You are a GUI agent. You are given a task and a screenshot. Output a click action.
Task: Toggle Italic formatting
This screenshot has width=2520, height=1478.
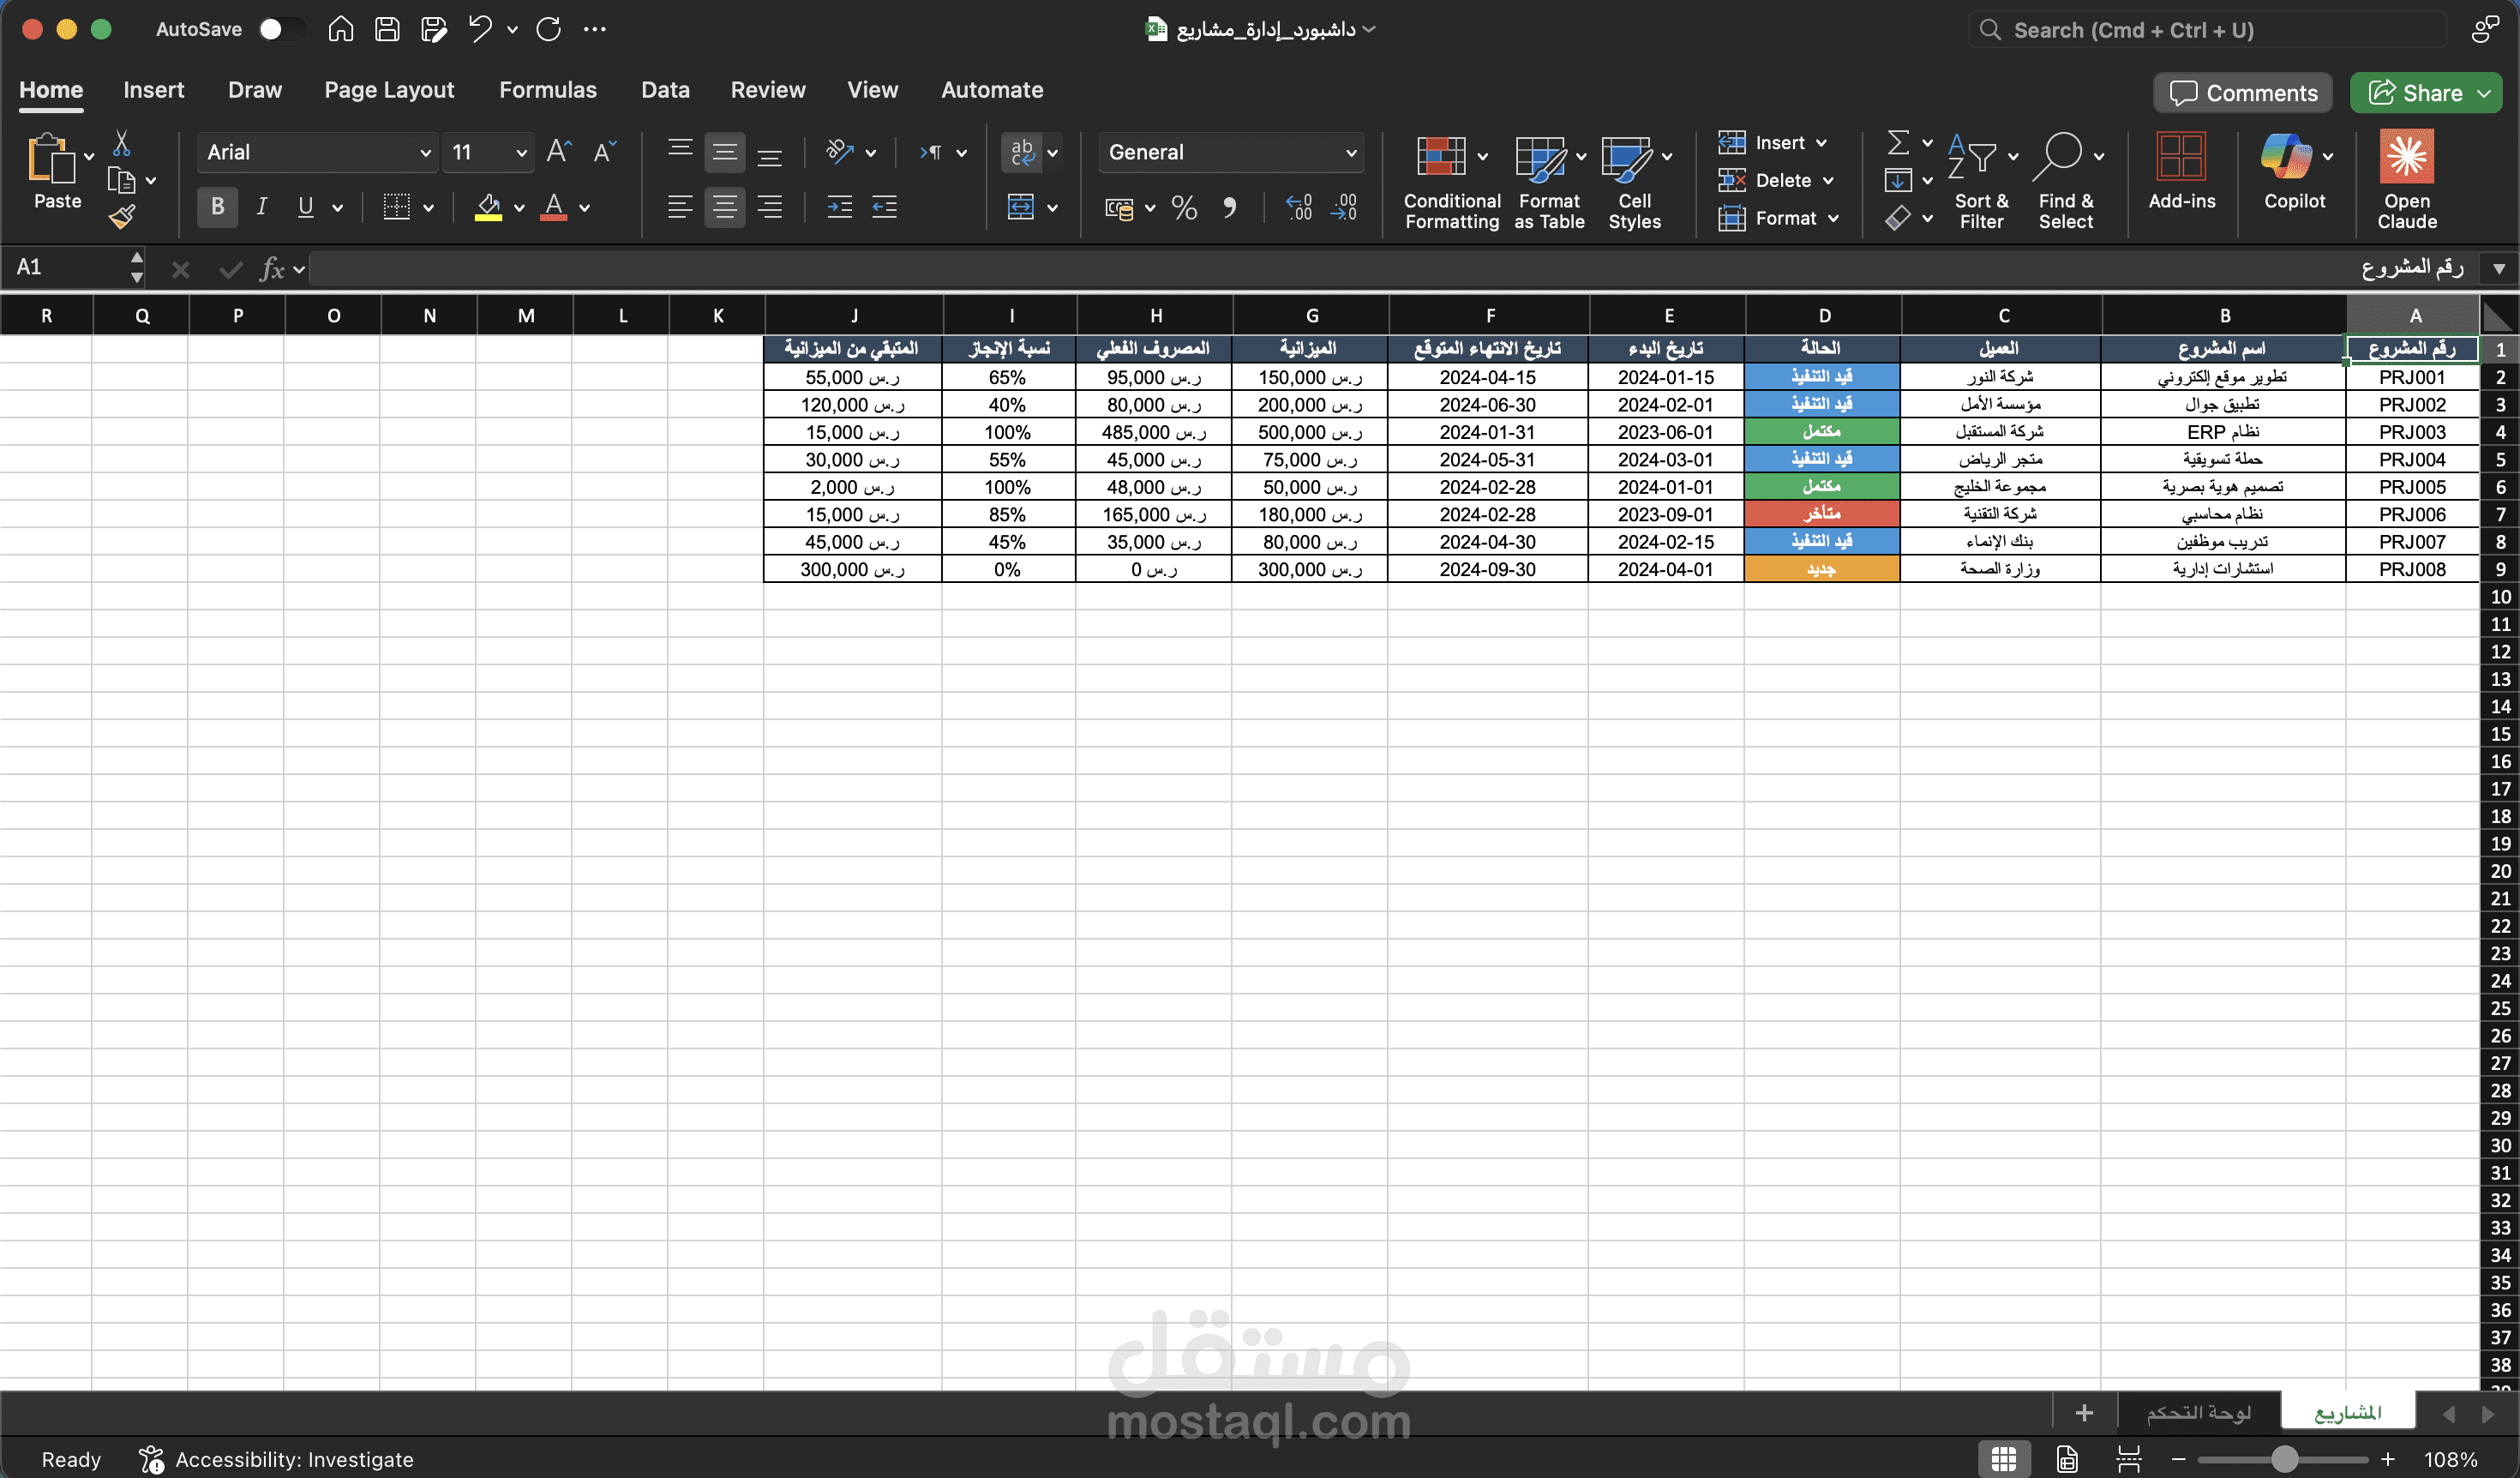(x=261, y=207)
